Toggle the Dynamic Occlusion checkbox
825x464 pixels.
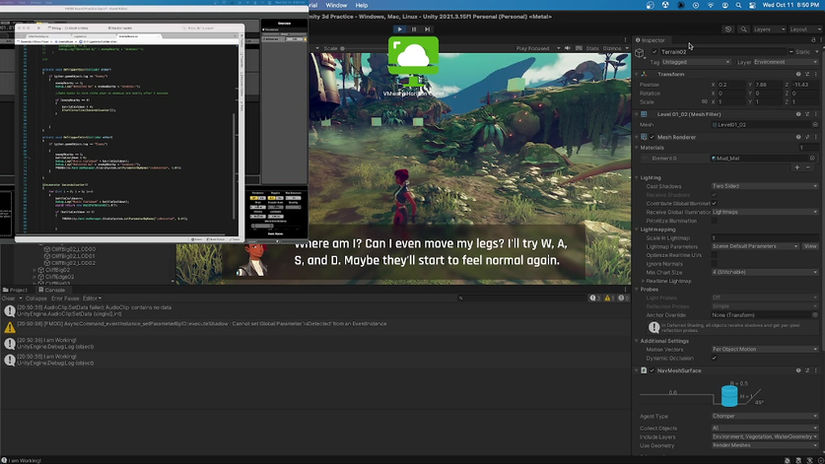(x=714, y=358)
